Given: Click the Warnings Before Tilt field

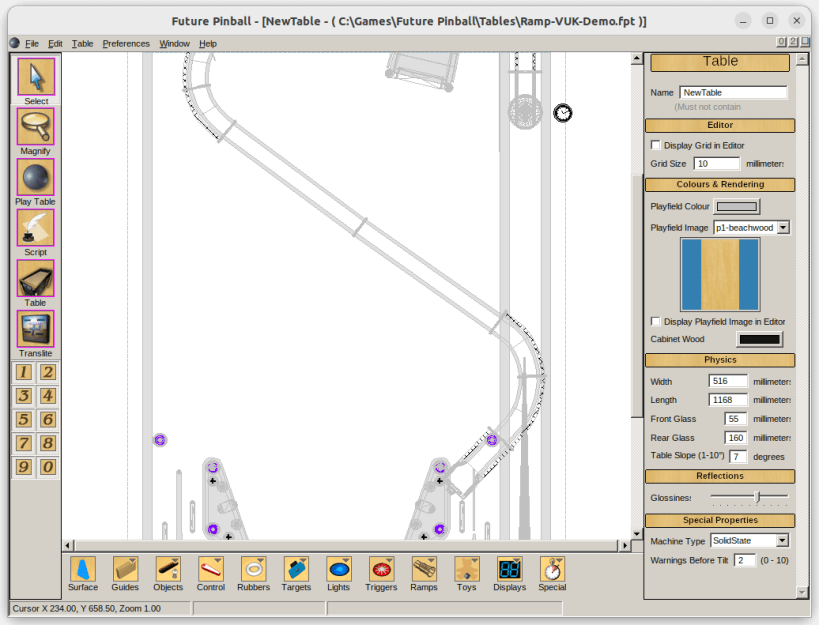Looking at the screenshot, I should (x=745, y=560).
